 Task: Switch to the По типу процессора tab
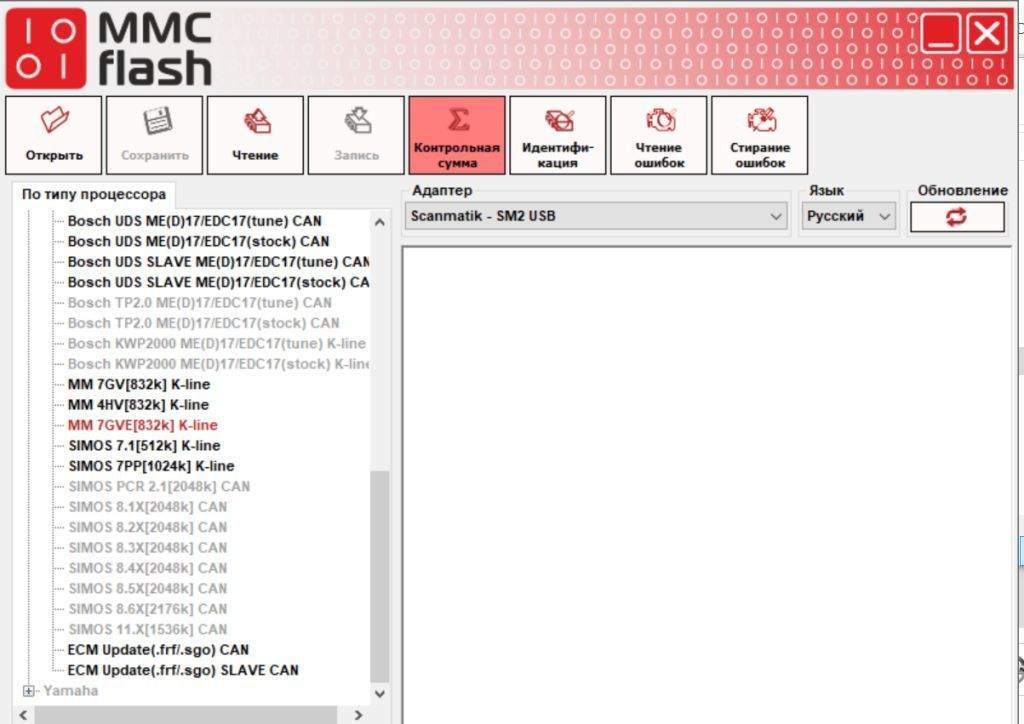(94, 195)
